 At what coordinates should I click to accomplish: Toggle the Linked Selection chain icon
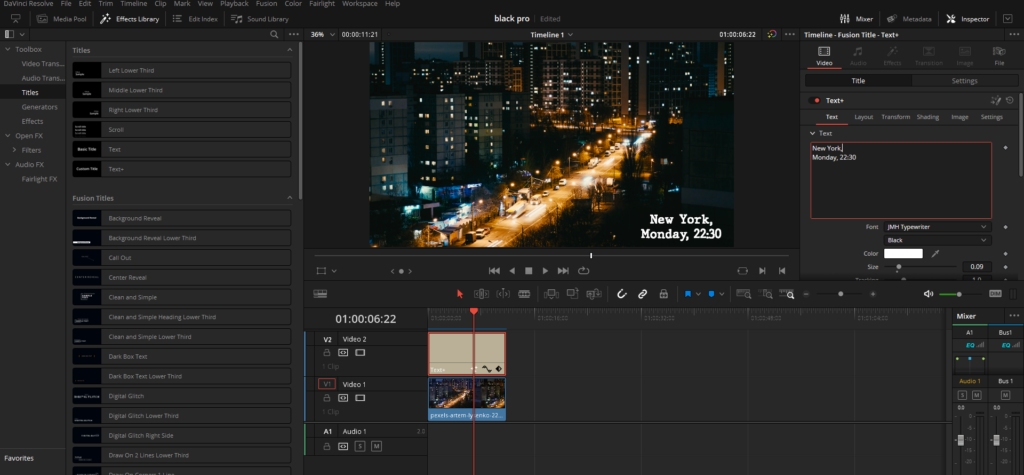point(642,294)
